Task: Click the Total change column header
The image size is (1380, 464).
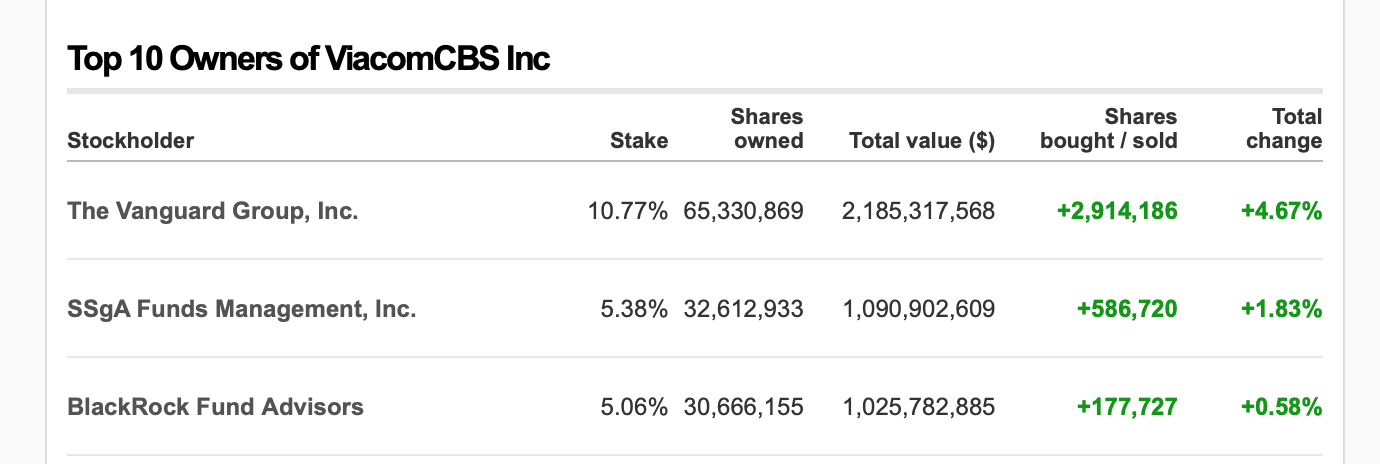Action: (1283, 129)
